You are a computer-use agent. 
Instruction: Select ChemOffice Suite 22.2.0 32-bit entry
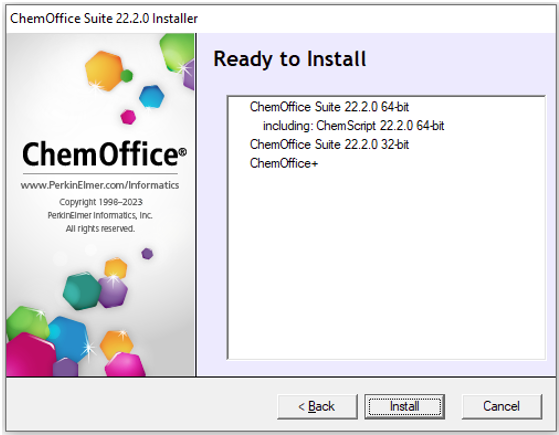[329, 144]
